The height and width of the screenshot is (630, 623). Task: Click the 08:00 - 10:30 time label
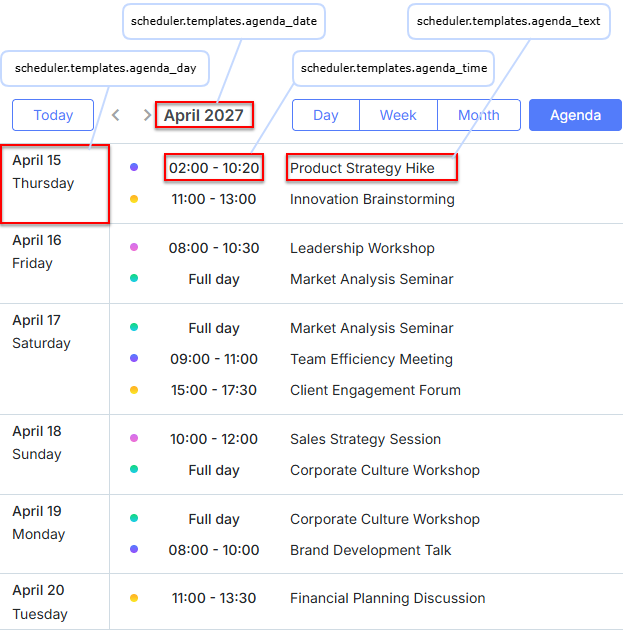(x=214, y=248)
